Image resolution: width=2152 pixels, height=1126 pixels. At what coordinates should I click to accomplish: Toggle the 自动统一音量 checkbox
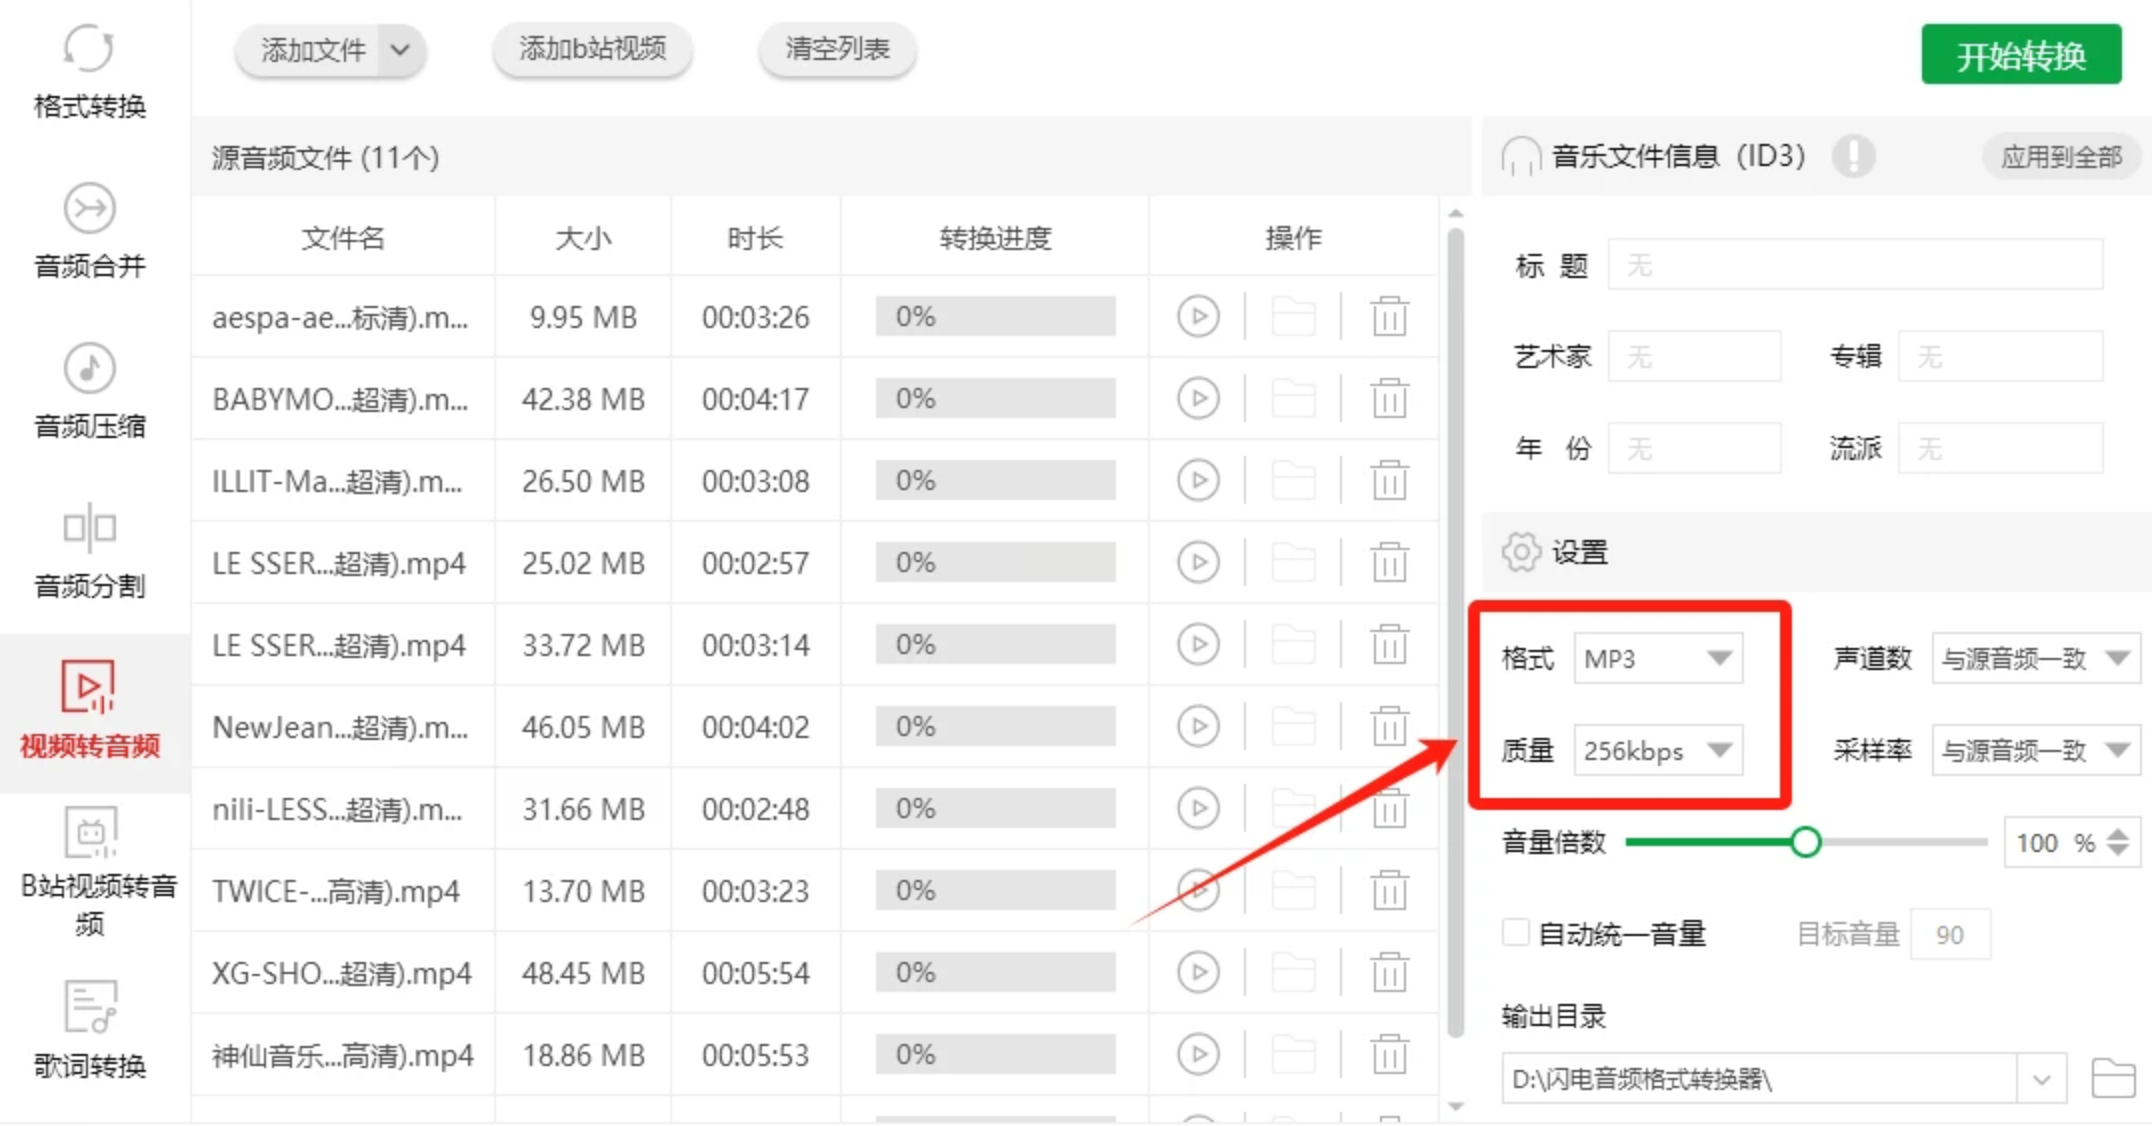(1515, 933)
